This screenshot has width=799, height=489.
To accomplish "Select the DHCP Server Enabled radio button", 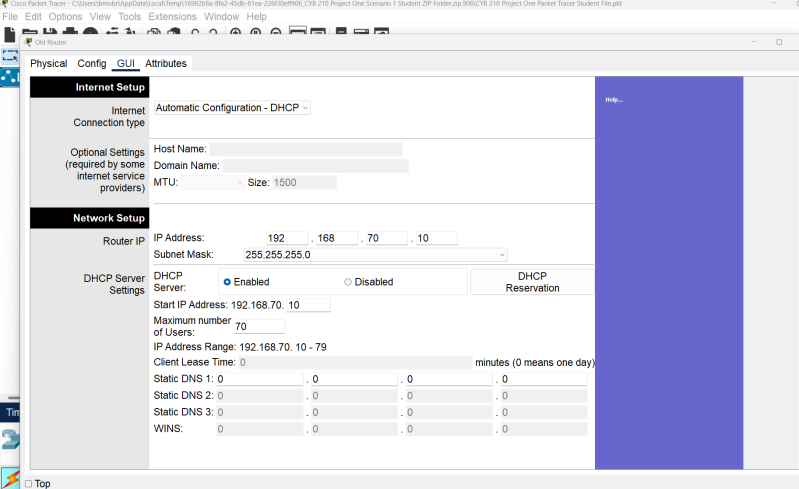I will [227, 282].
